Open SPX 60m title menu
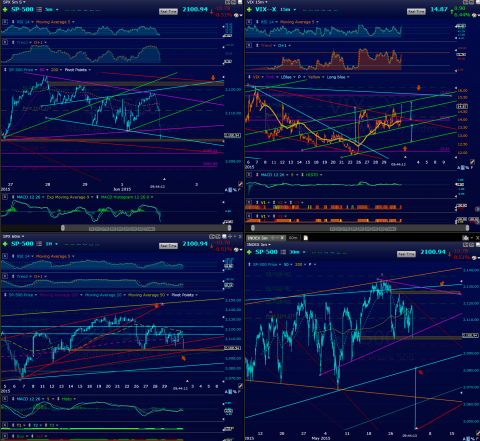 tap(13, 236)
